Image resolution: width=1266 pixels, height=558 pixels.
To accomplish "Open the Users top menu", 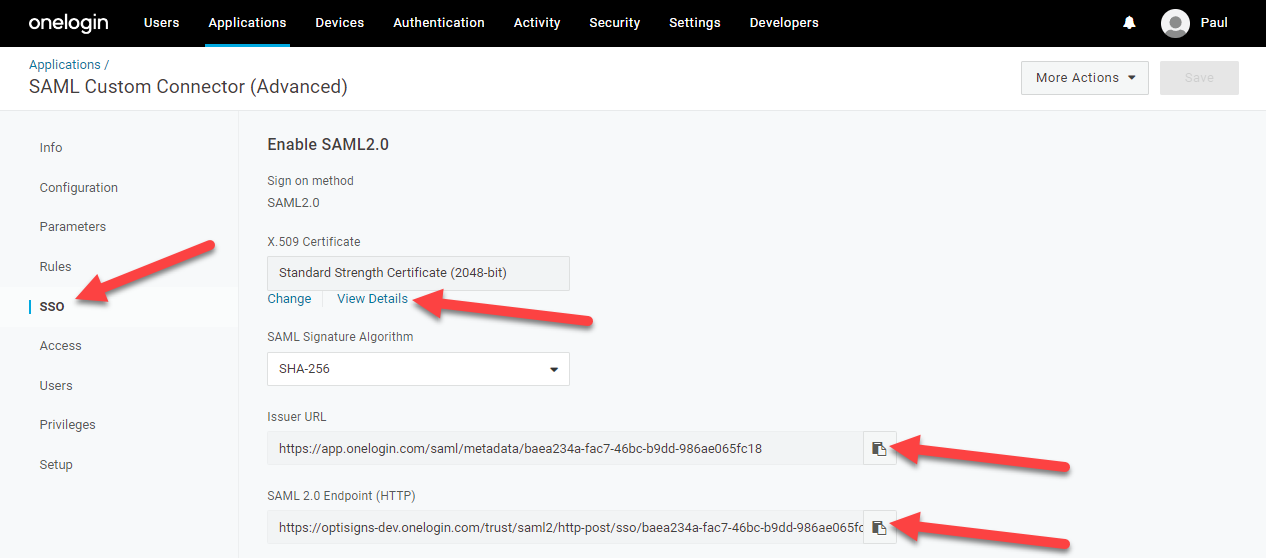I will click(x=162, y=23).
